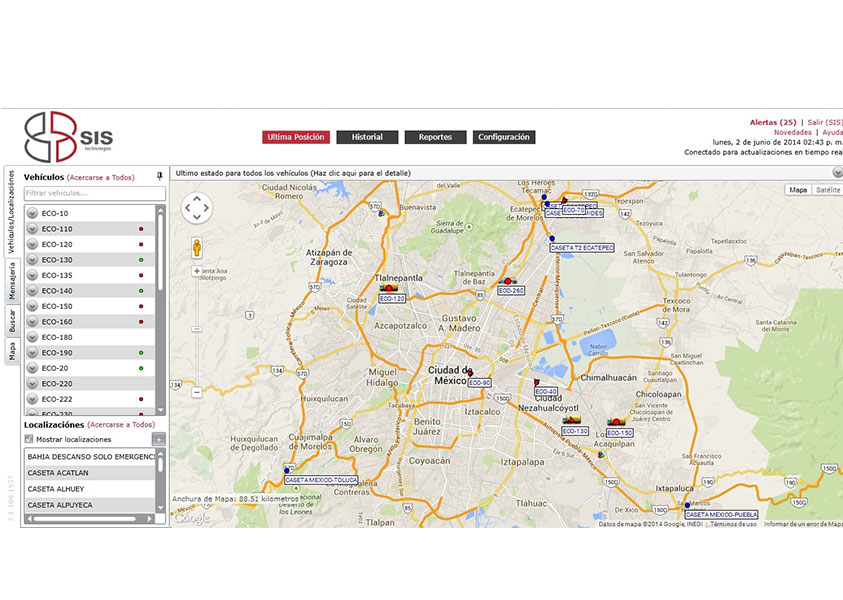
Task: Expand the ECO-150 vehicle dropdown
Action: coord(32,306)
